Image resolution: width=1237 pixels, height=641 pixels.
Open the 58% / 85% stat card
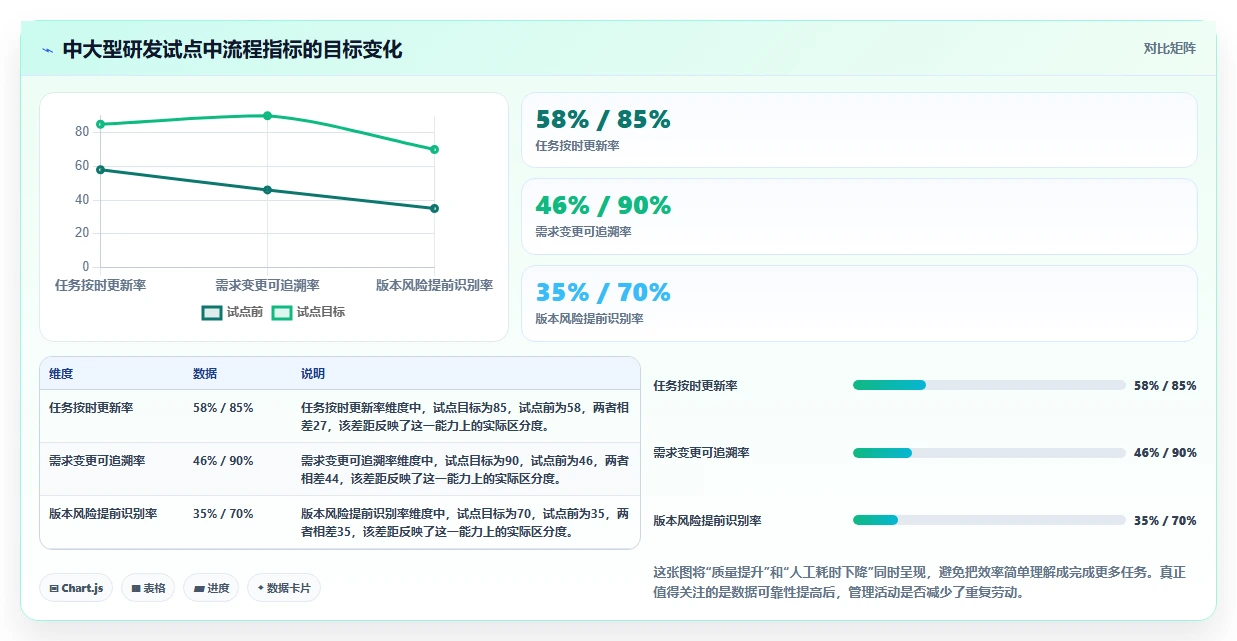point(859,130)
